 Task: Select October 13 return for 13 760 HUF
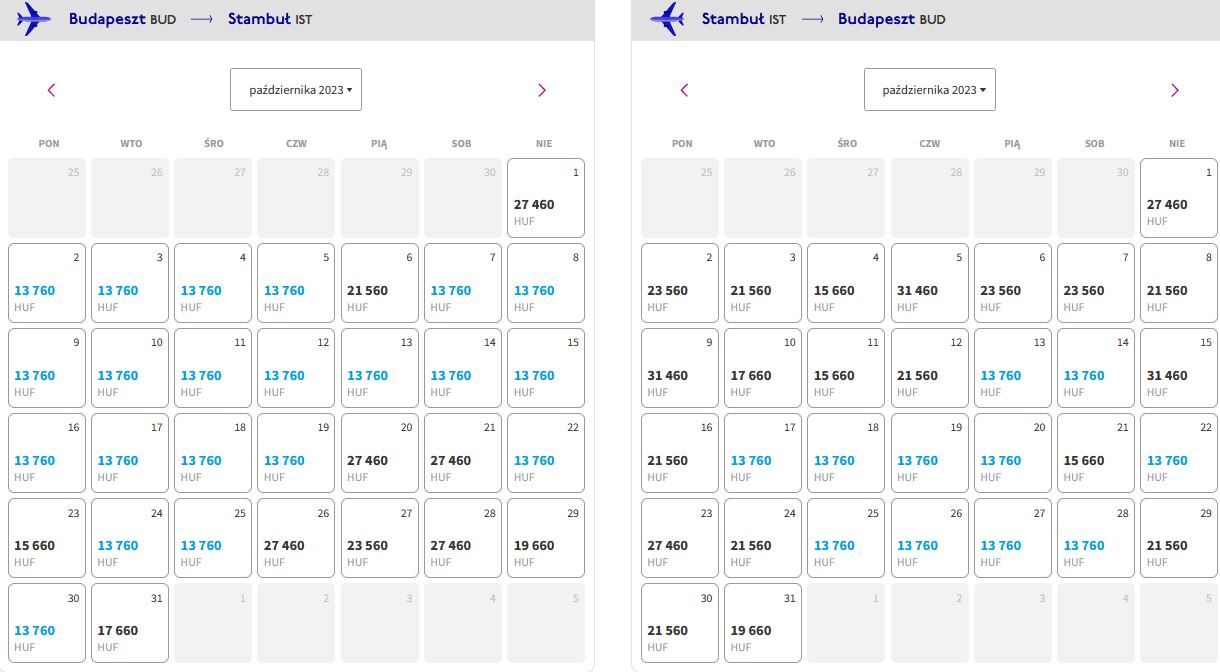pos(1012,368)
